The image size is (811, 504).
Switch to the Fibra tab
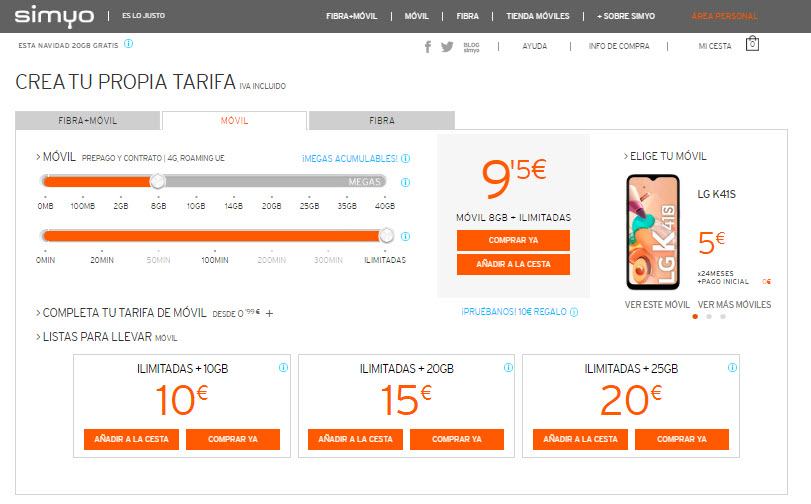click(x=381, y=121)
